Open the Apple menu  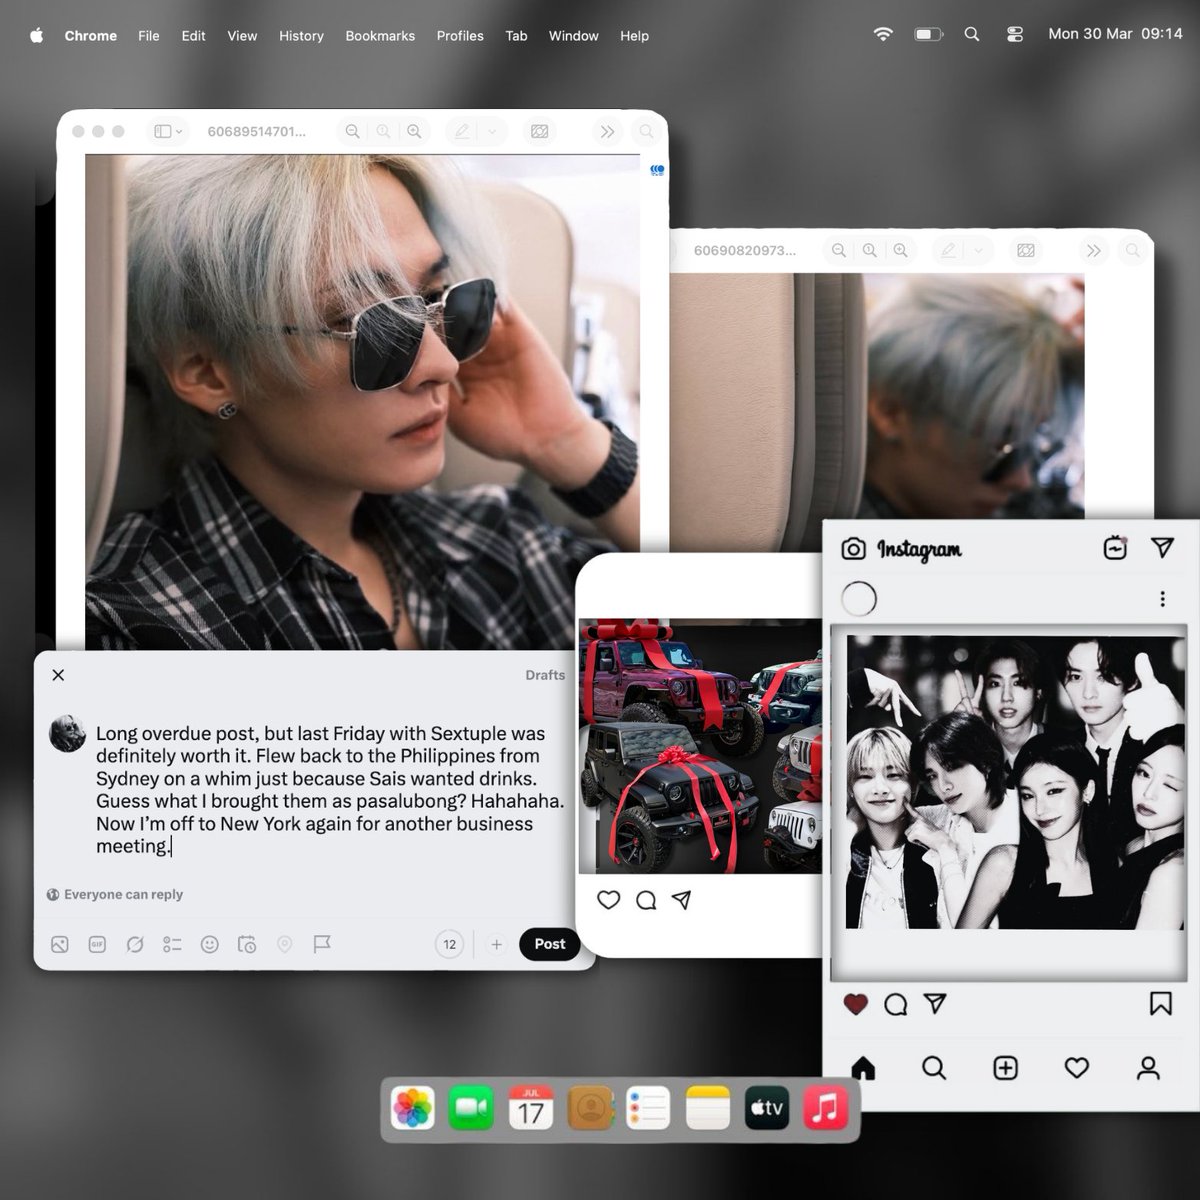coord(37,35)
